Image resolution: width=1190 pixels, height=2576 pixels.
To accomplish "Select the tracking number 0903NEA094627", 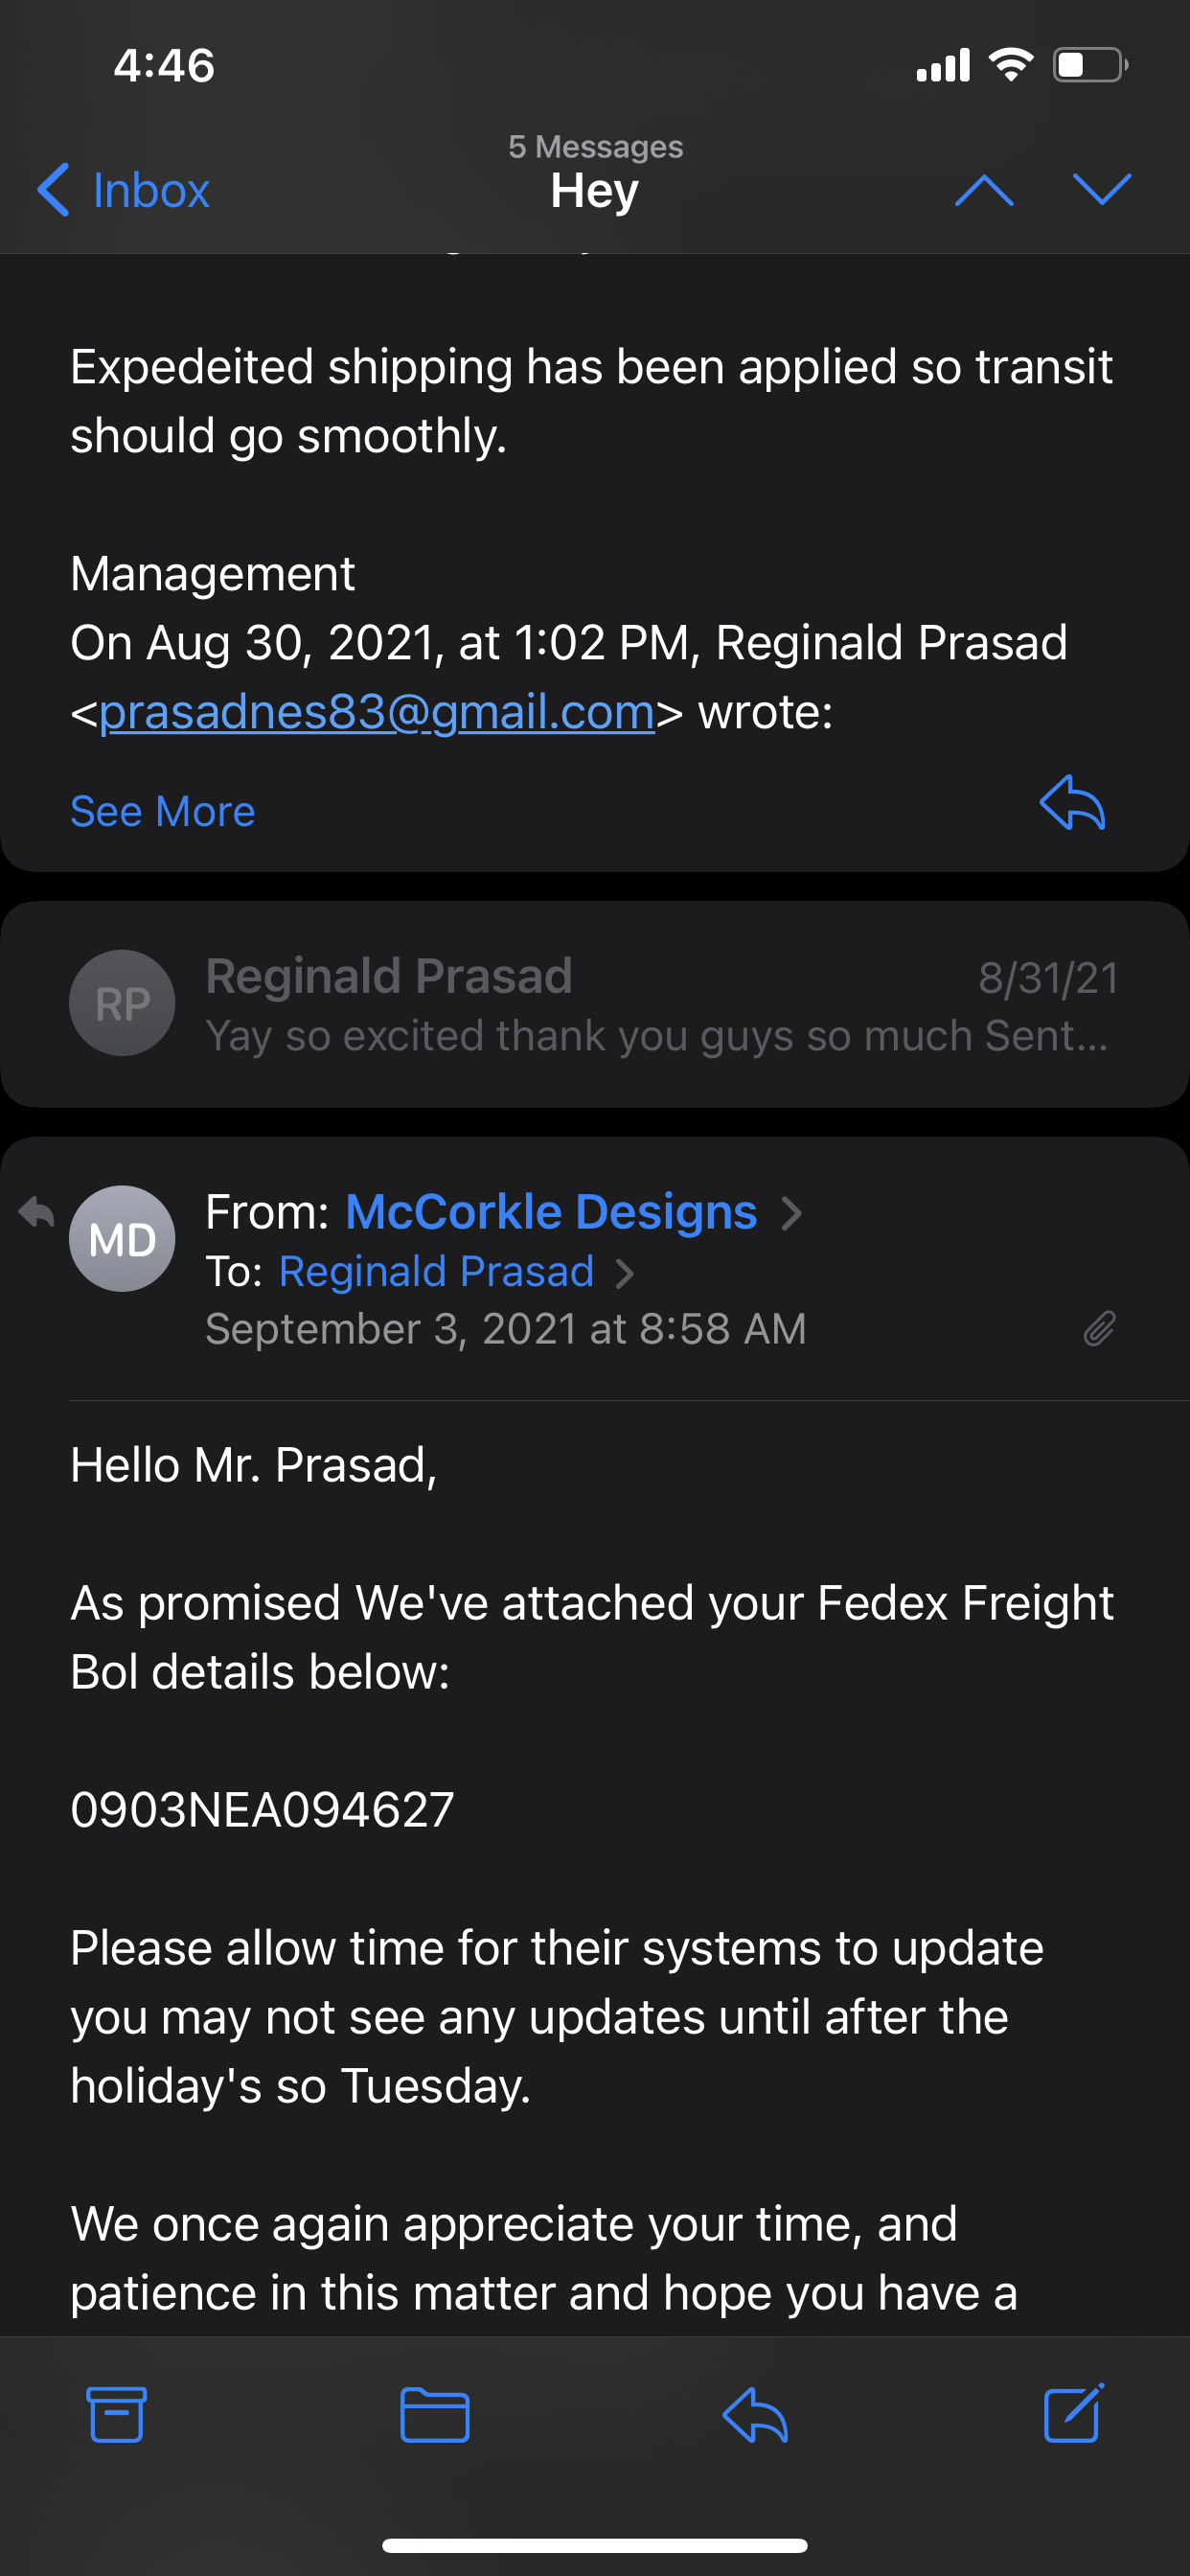I will (x=262, y=1810).
